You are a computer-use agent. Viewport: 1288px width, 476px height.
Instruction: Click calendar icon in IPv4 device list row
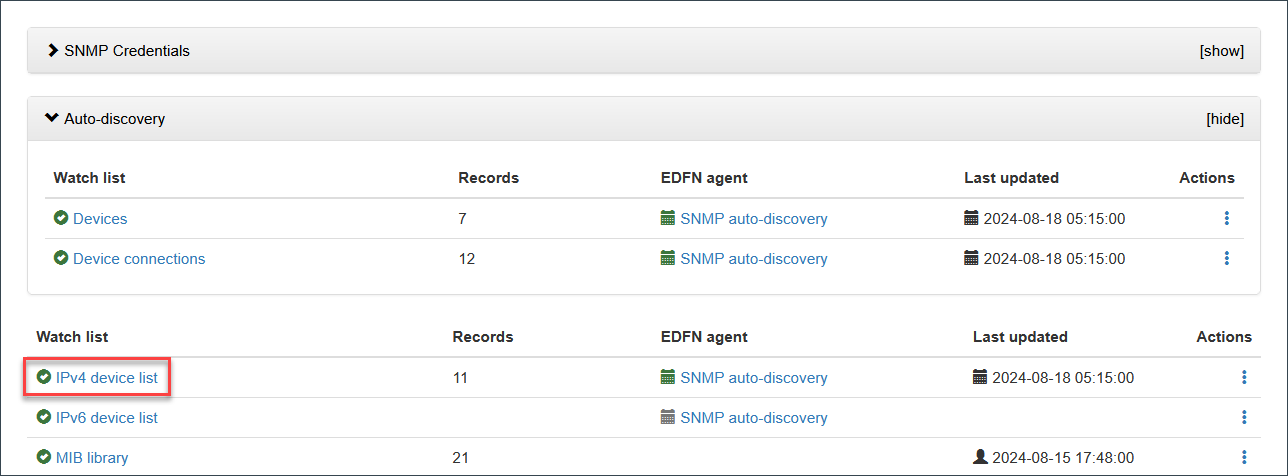tap(980, 378)
